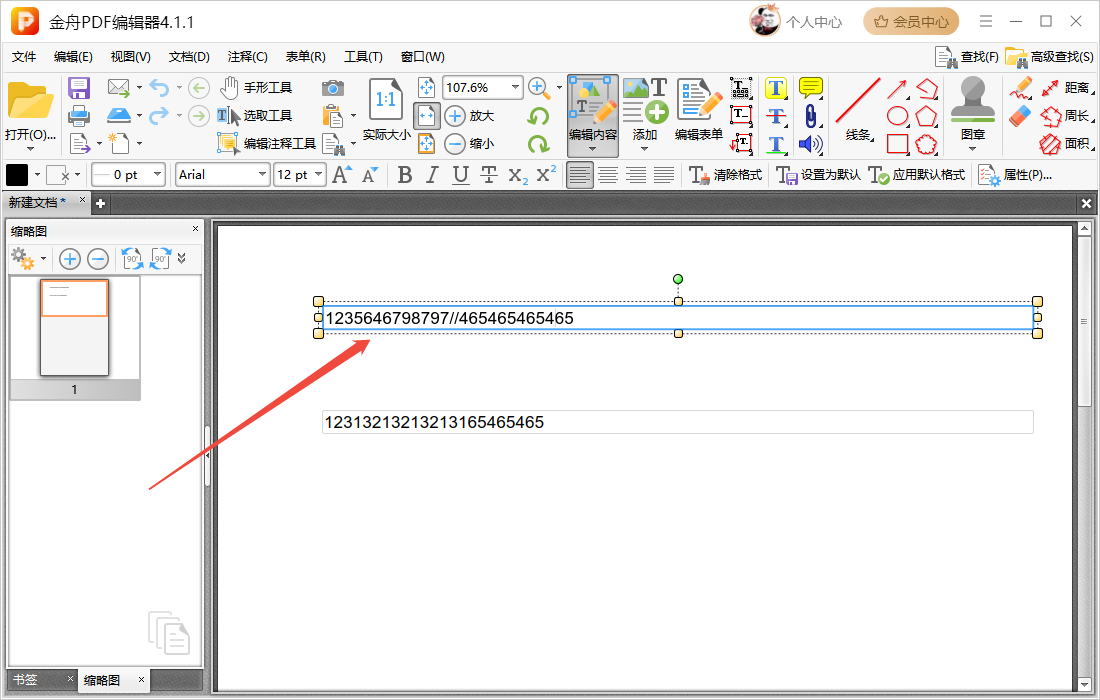Toggle underline text formatting
This screenshot has width=1100, height=700.
(x=460, y=175)
